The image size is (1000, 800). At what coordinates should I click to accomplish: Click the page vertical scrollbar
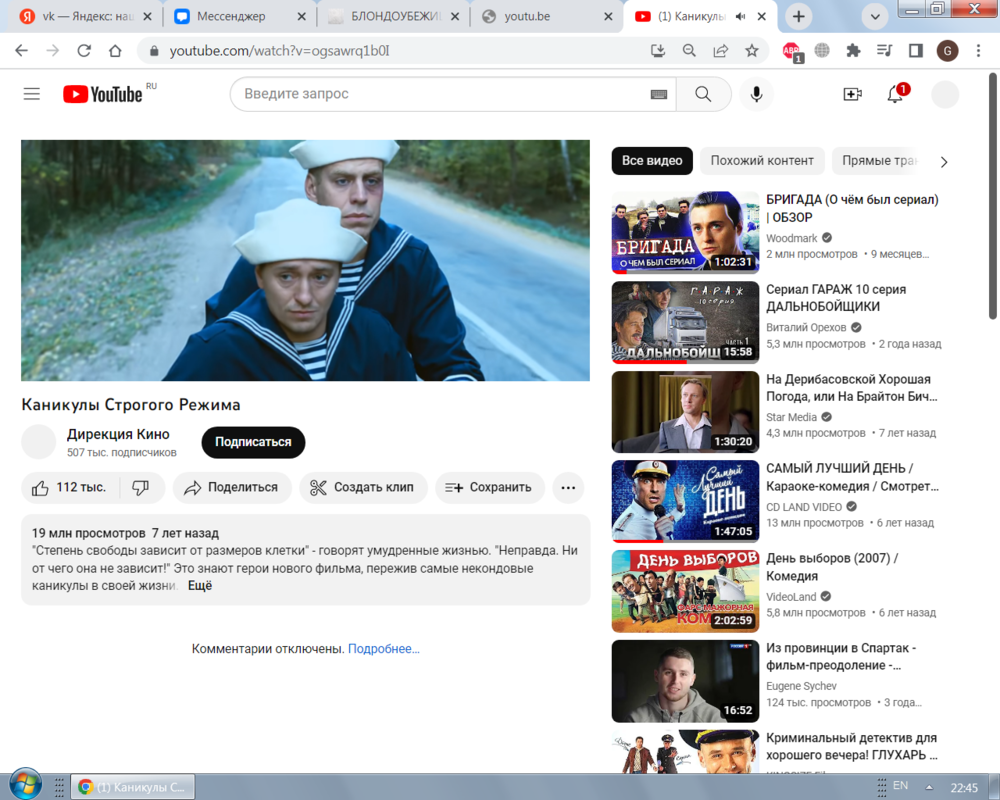pos(992,196)
